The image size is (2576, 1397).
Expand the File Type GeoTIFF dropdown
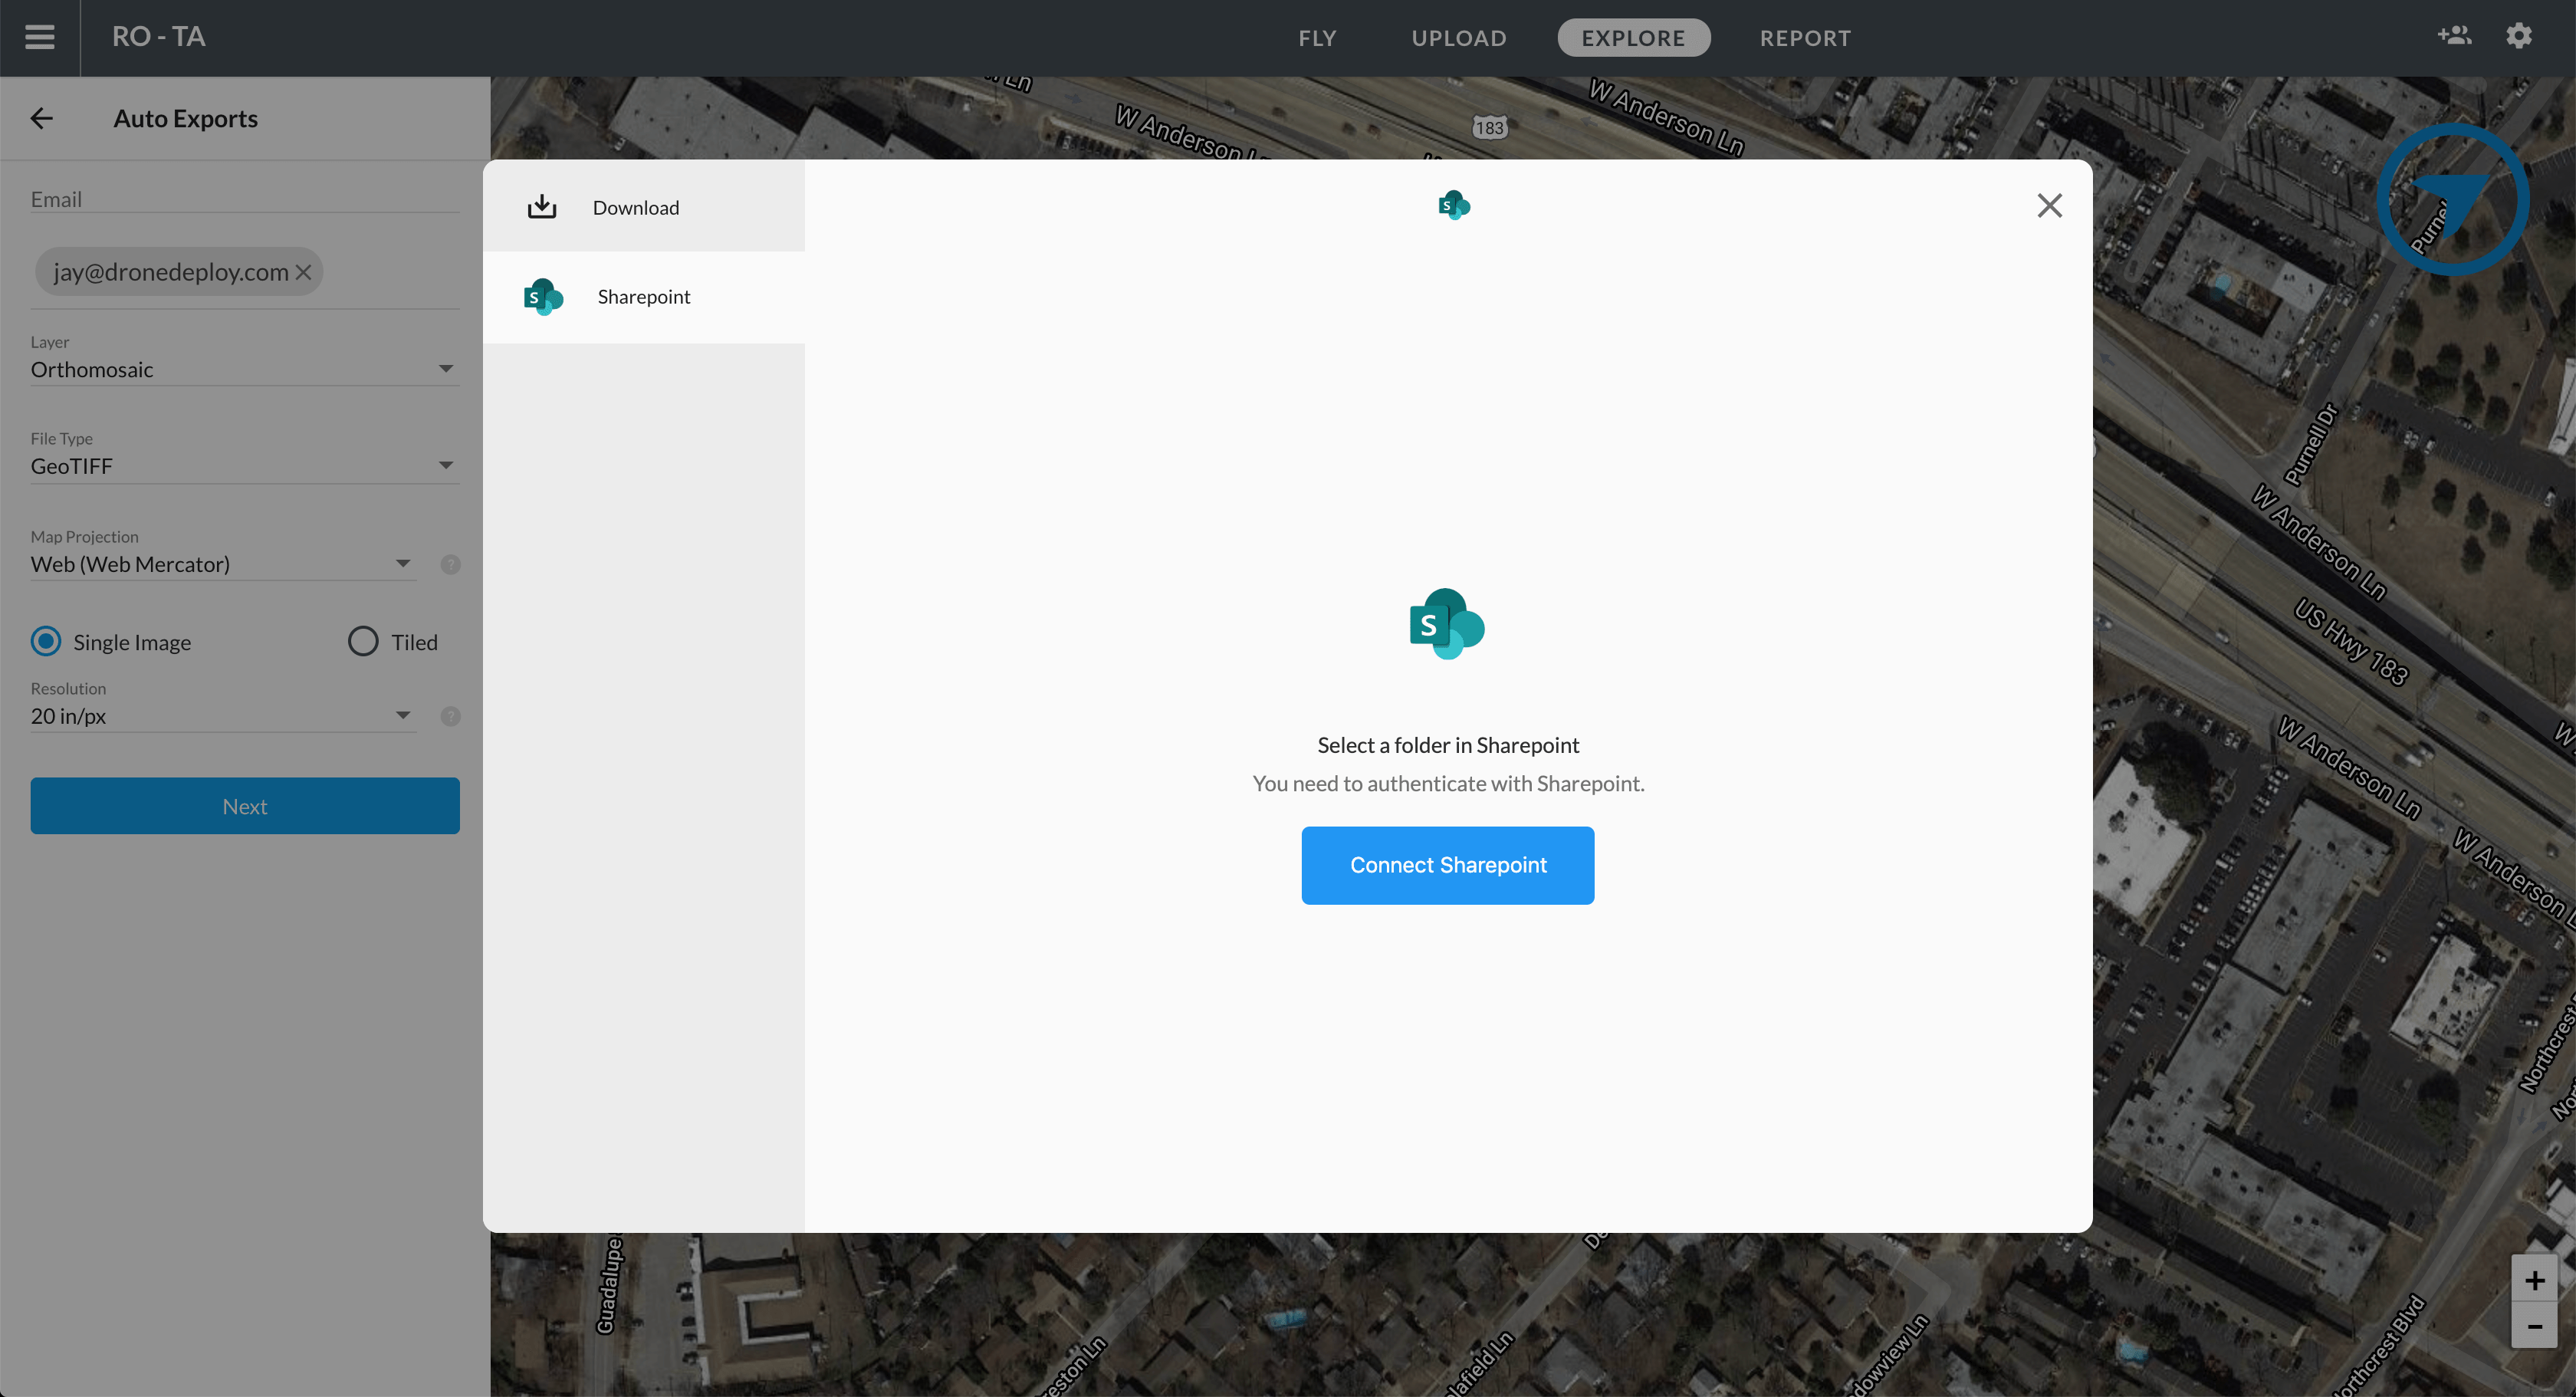click(245, 466)
